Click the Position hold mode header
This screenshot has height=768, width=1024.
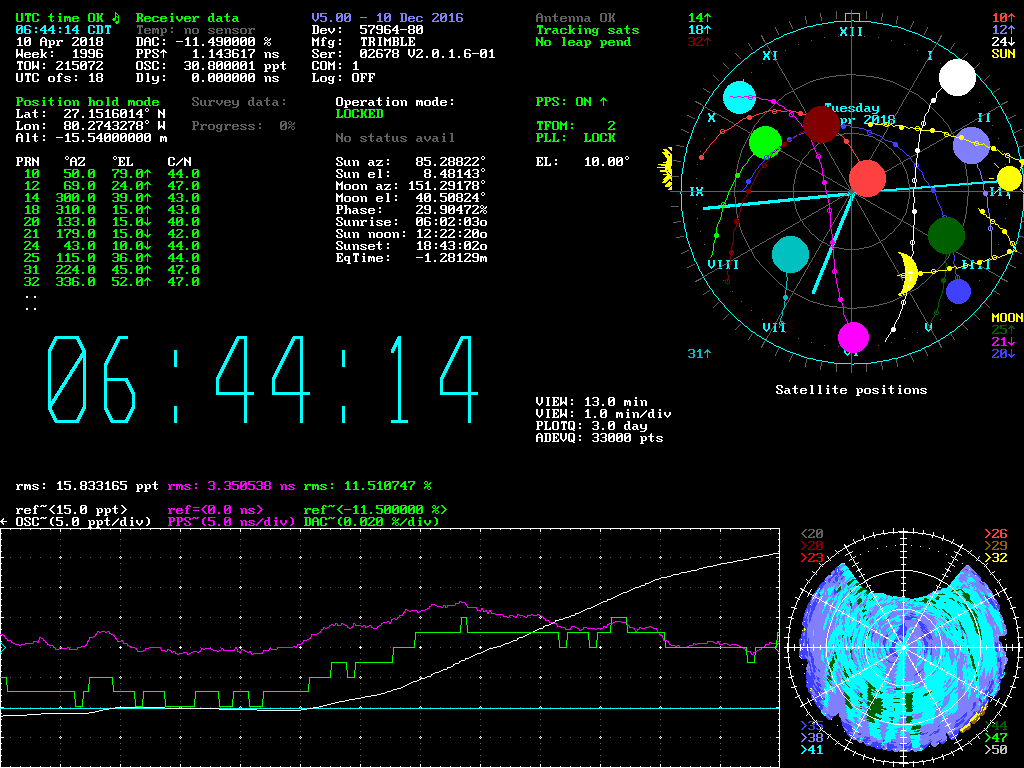pyautogui.click(x=87, y=102)
